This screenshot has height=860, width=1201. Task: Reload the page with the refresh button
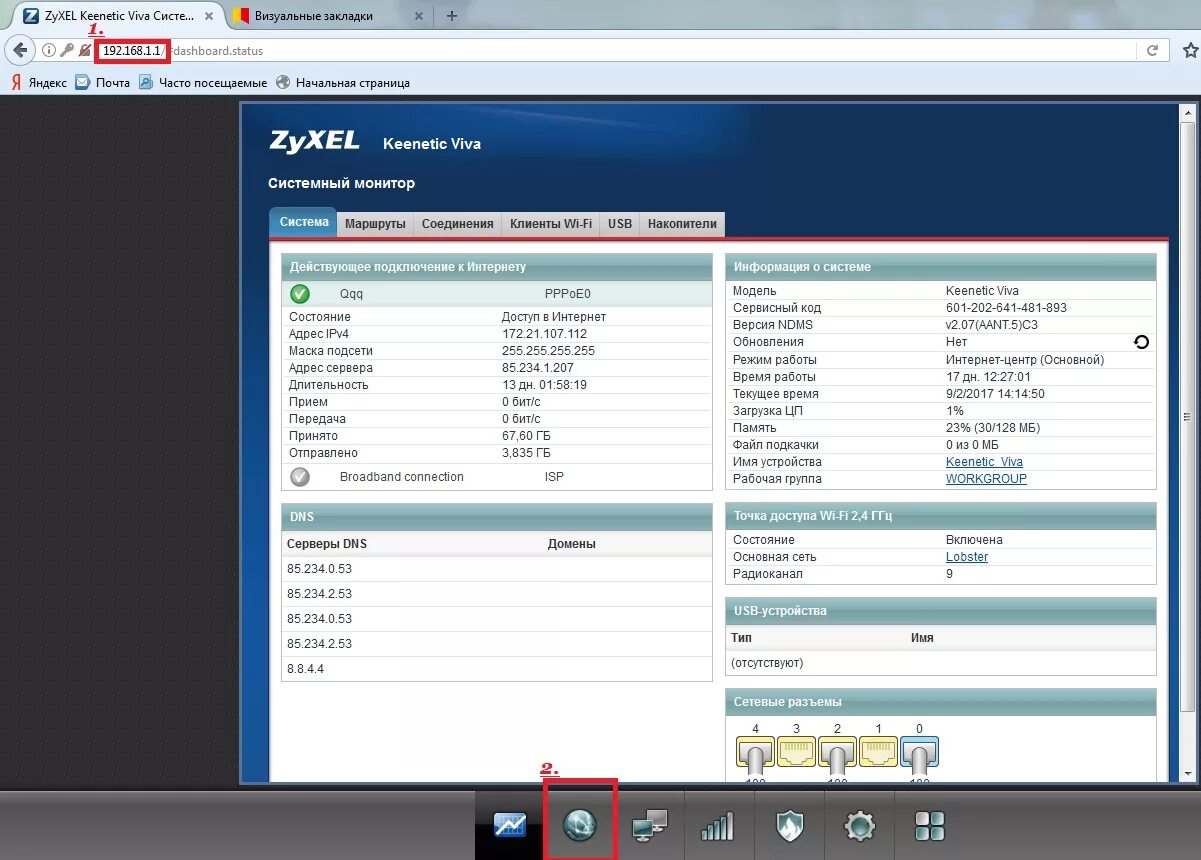point(1153,50)
